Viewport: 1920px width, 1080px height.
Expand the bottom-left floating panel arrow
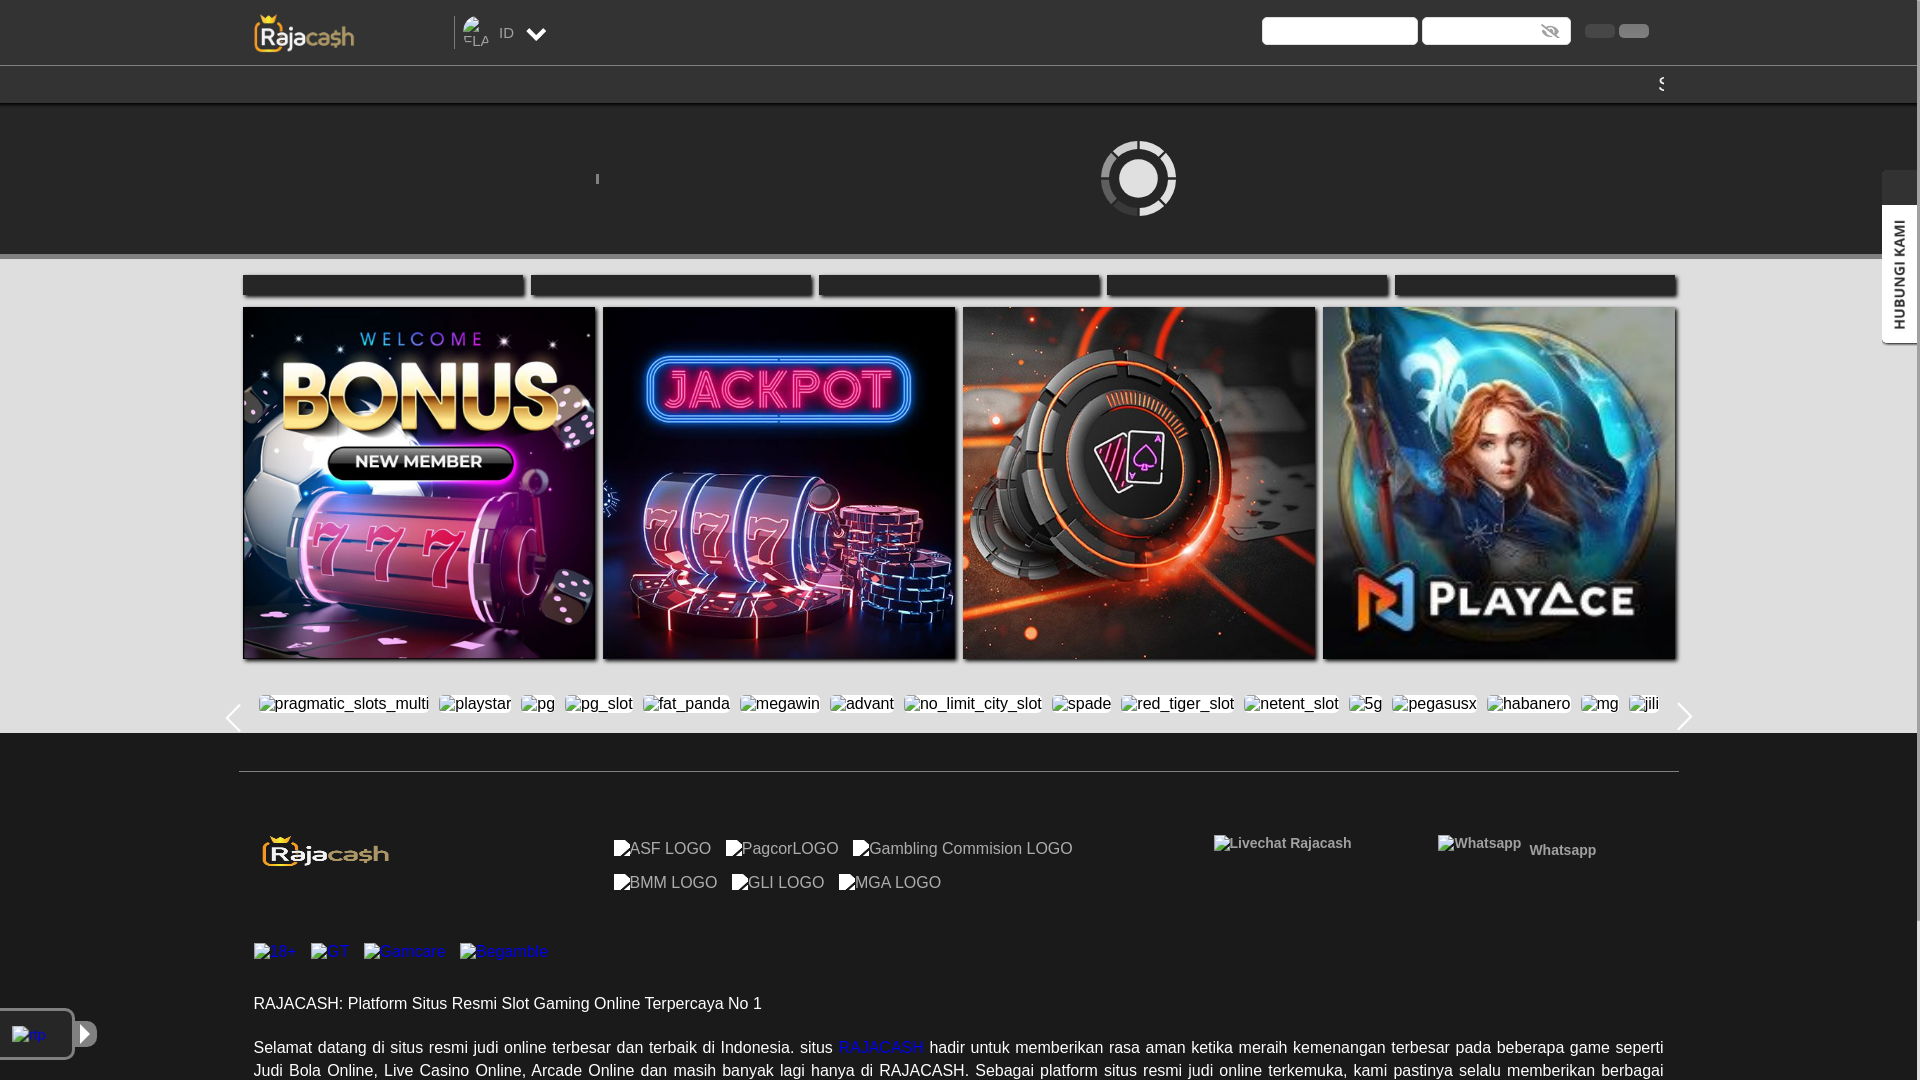pyautogui.click(x=86, y=1034)
